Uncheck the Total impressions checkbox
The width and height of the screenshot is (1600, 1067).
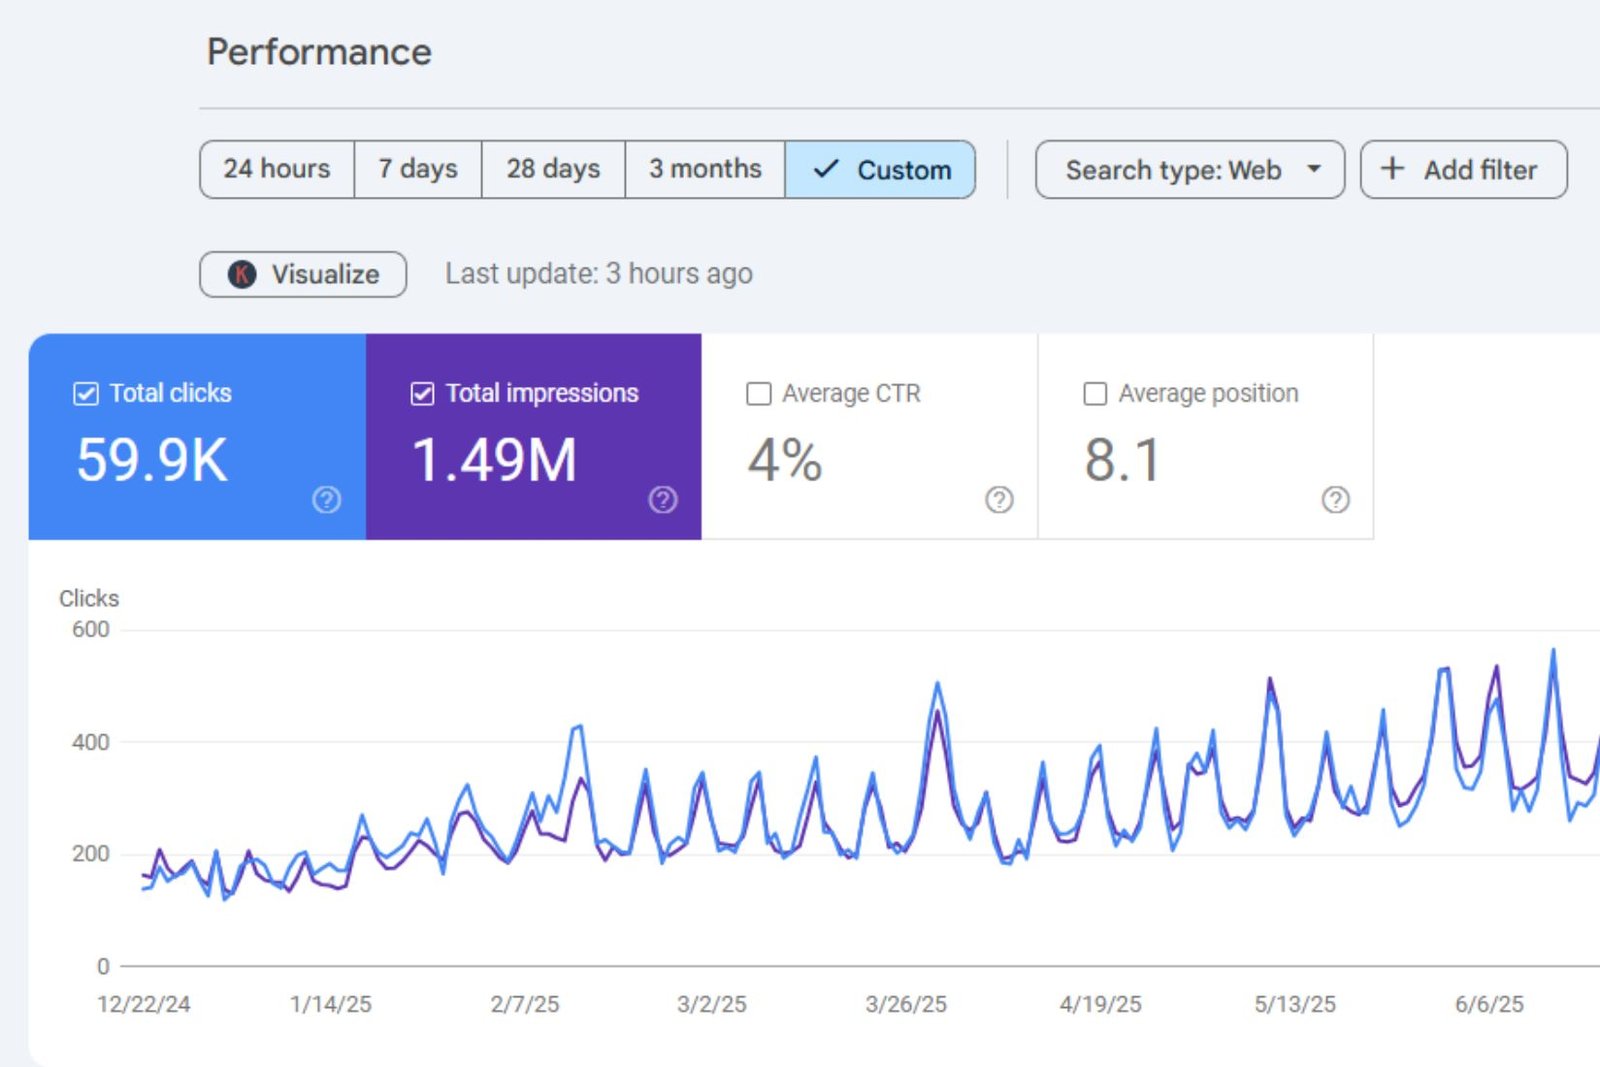point(422,394)
